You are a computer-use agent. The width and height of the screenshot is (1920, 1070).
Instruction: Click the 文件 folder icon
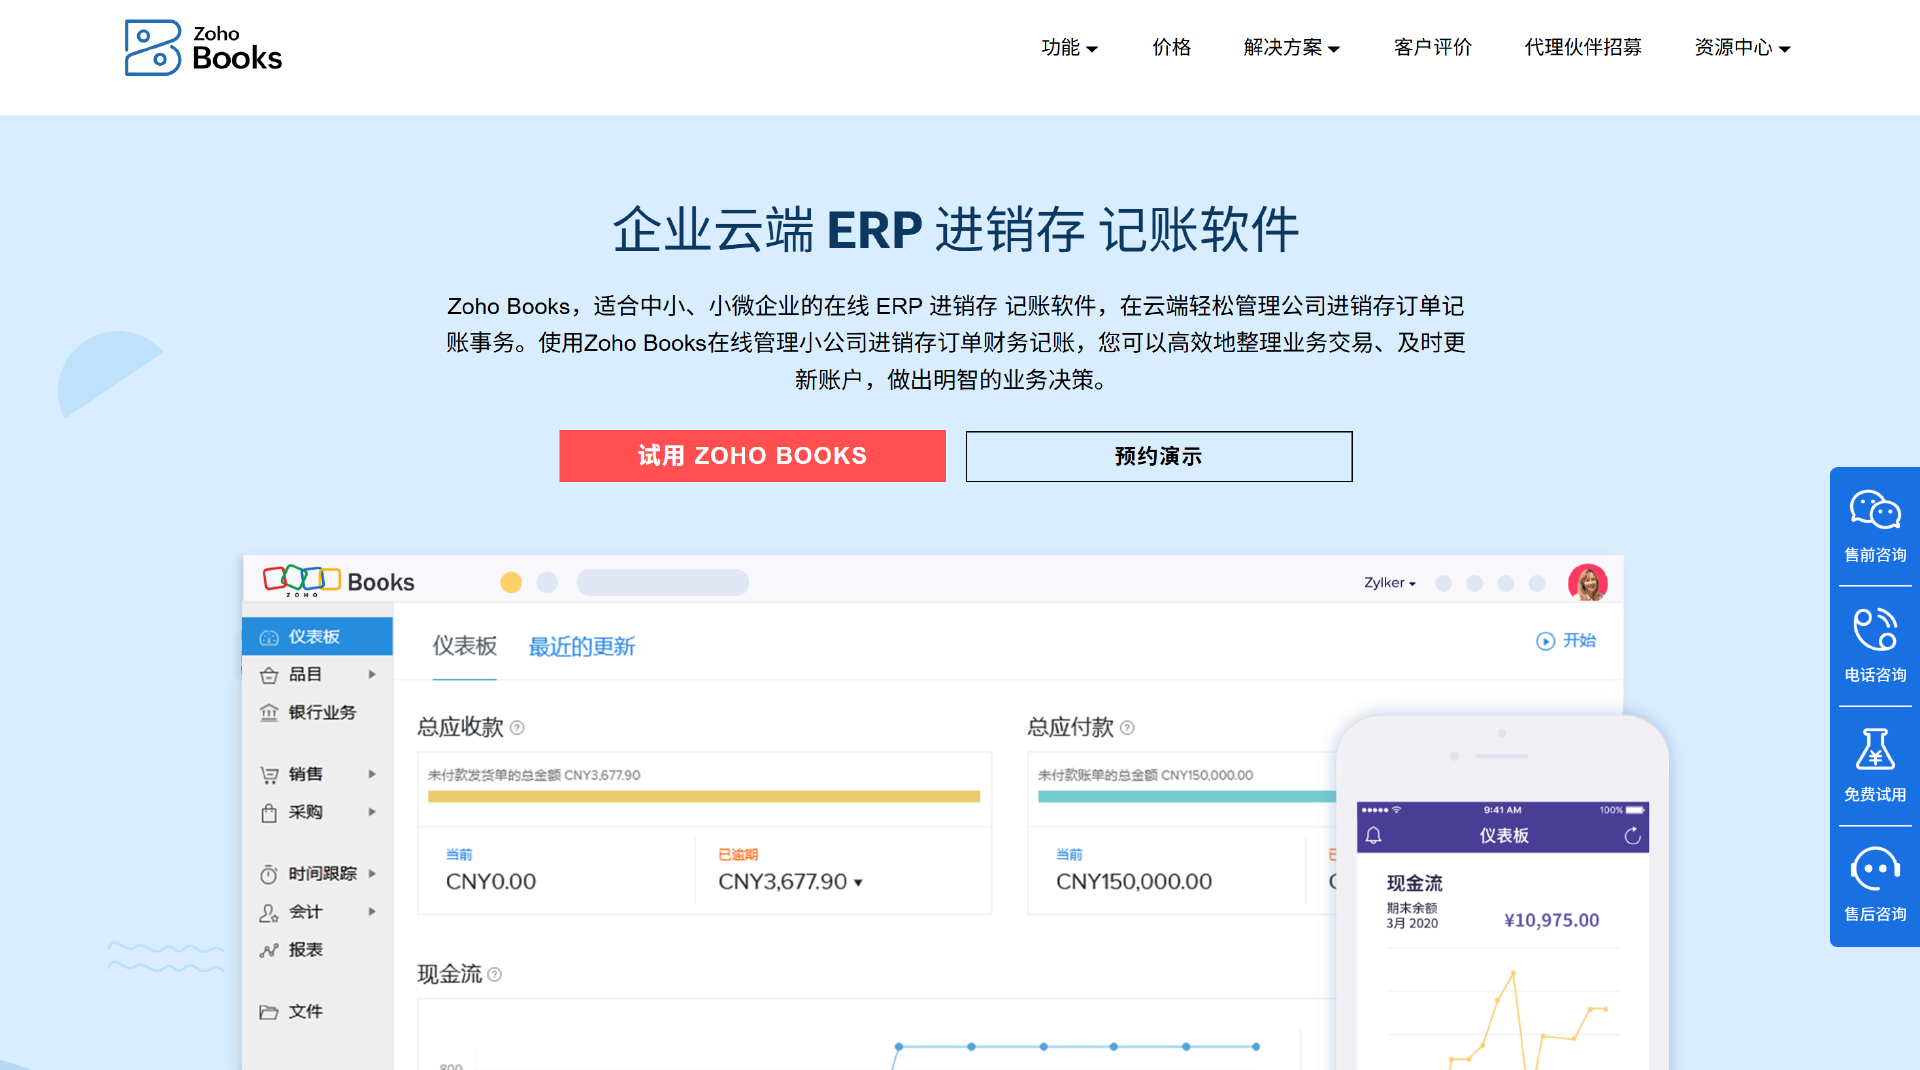[268, 1011]
